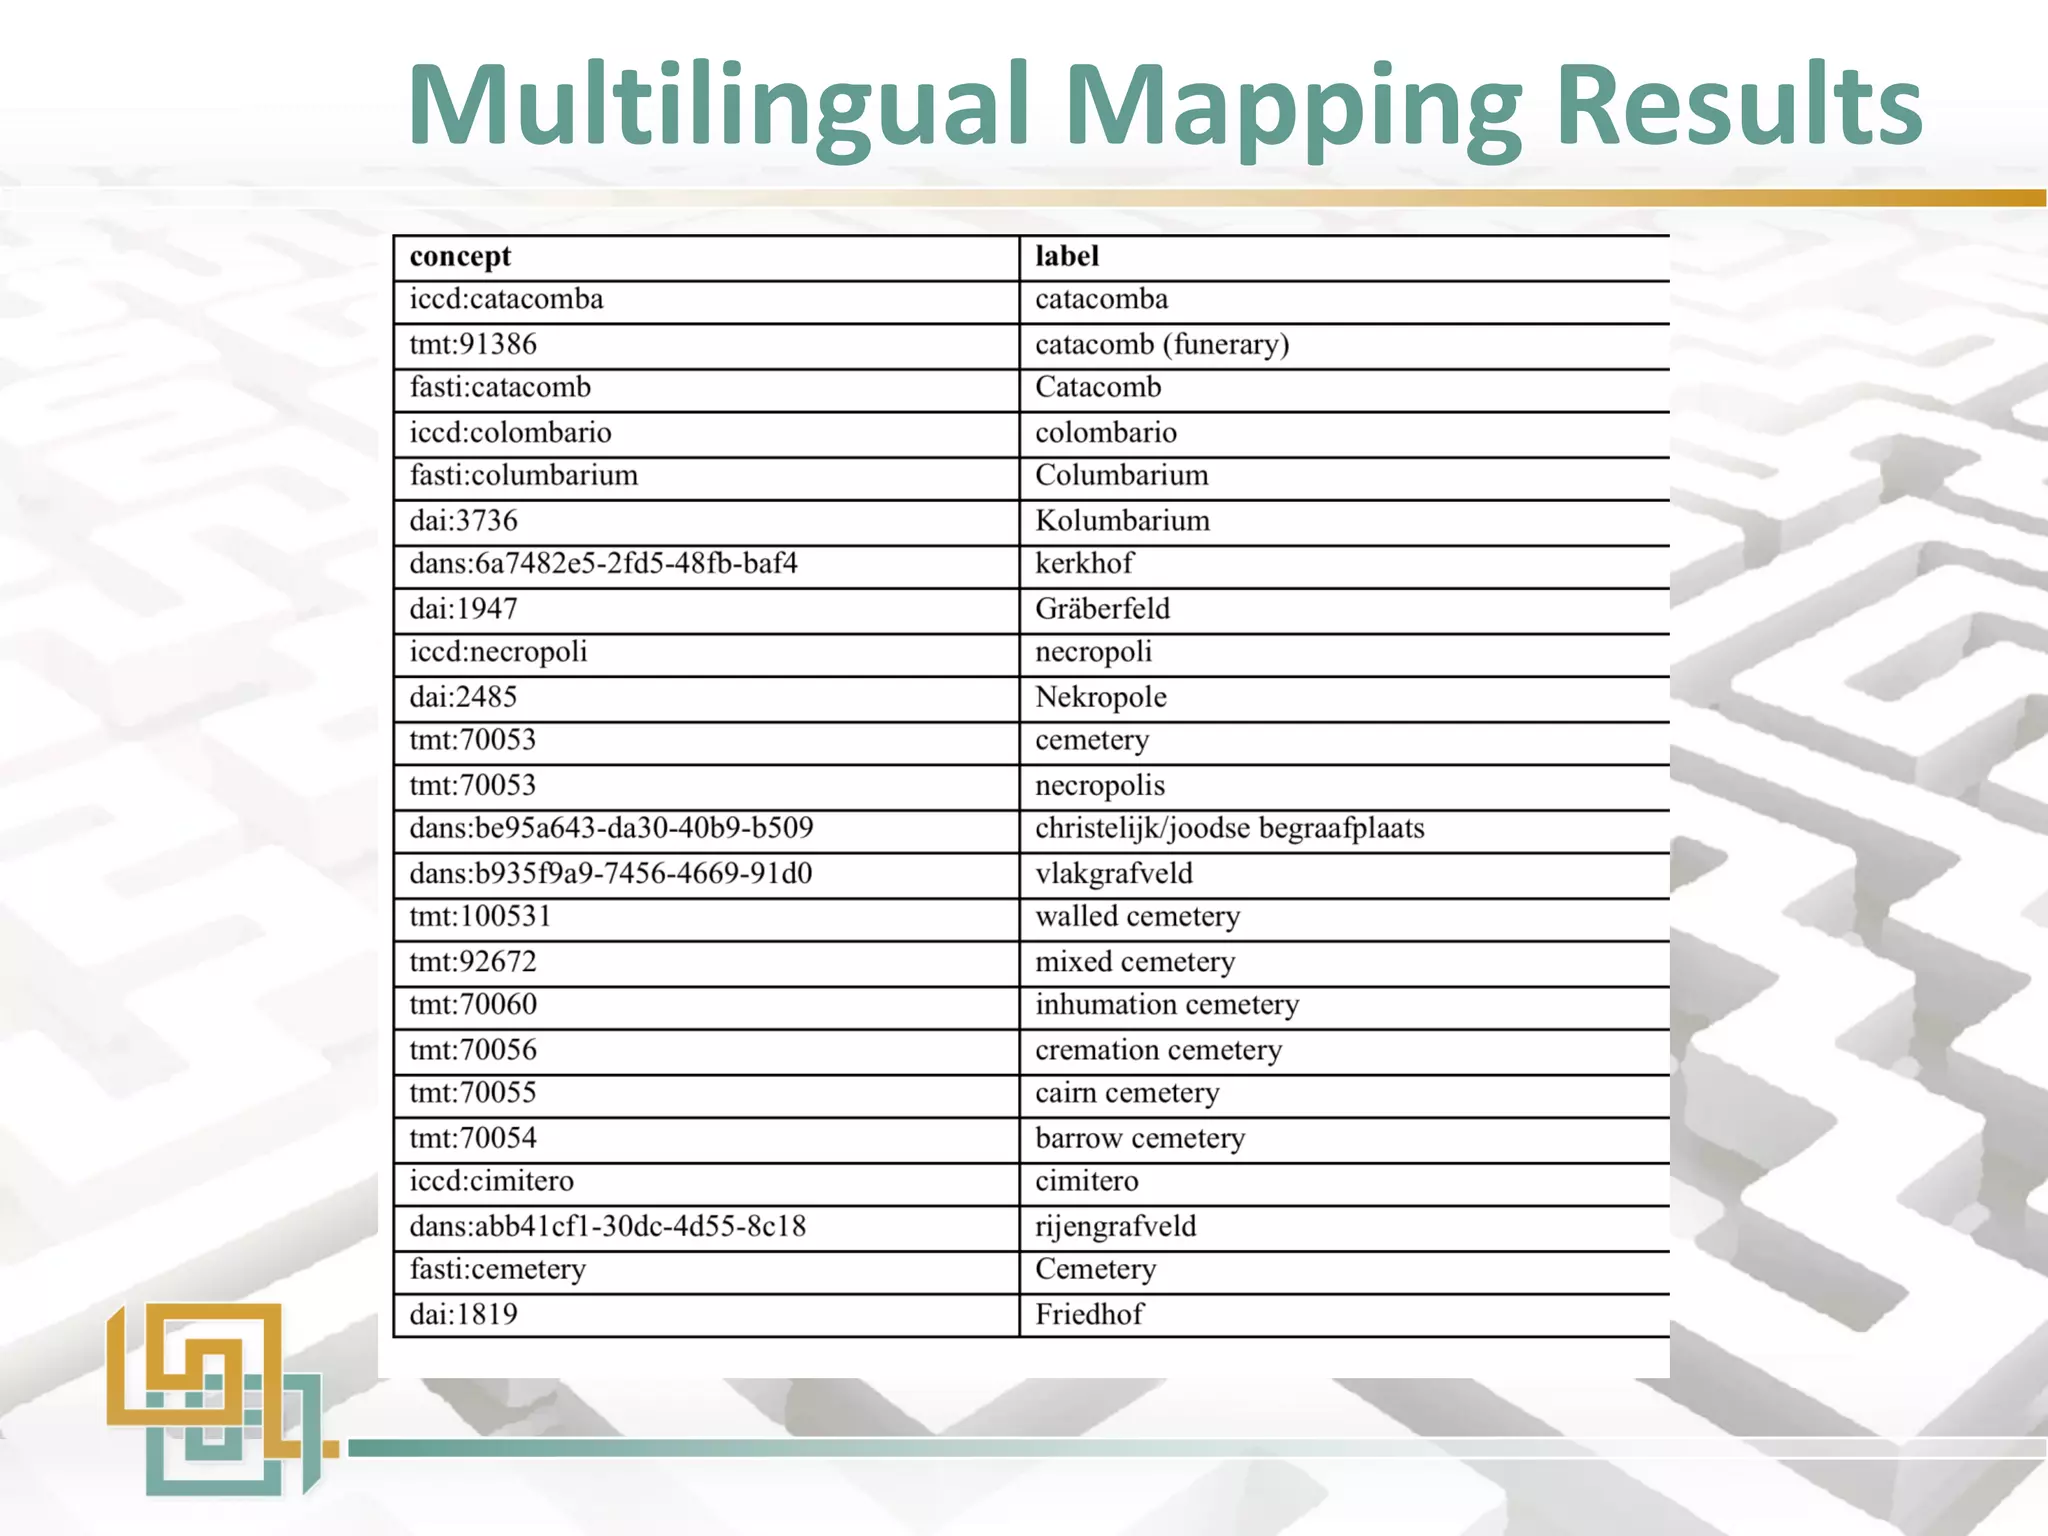Click the label 'rijengrafveld'
This screenshot has width=2048, height=1536.
coord(1115,1227)
